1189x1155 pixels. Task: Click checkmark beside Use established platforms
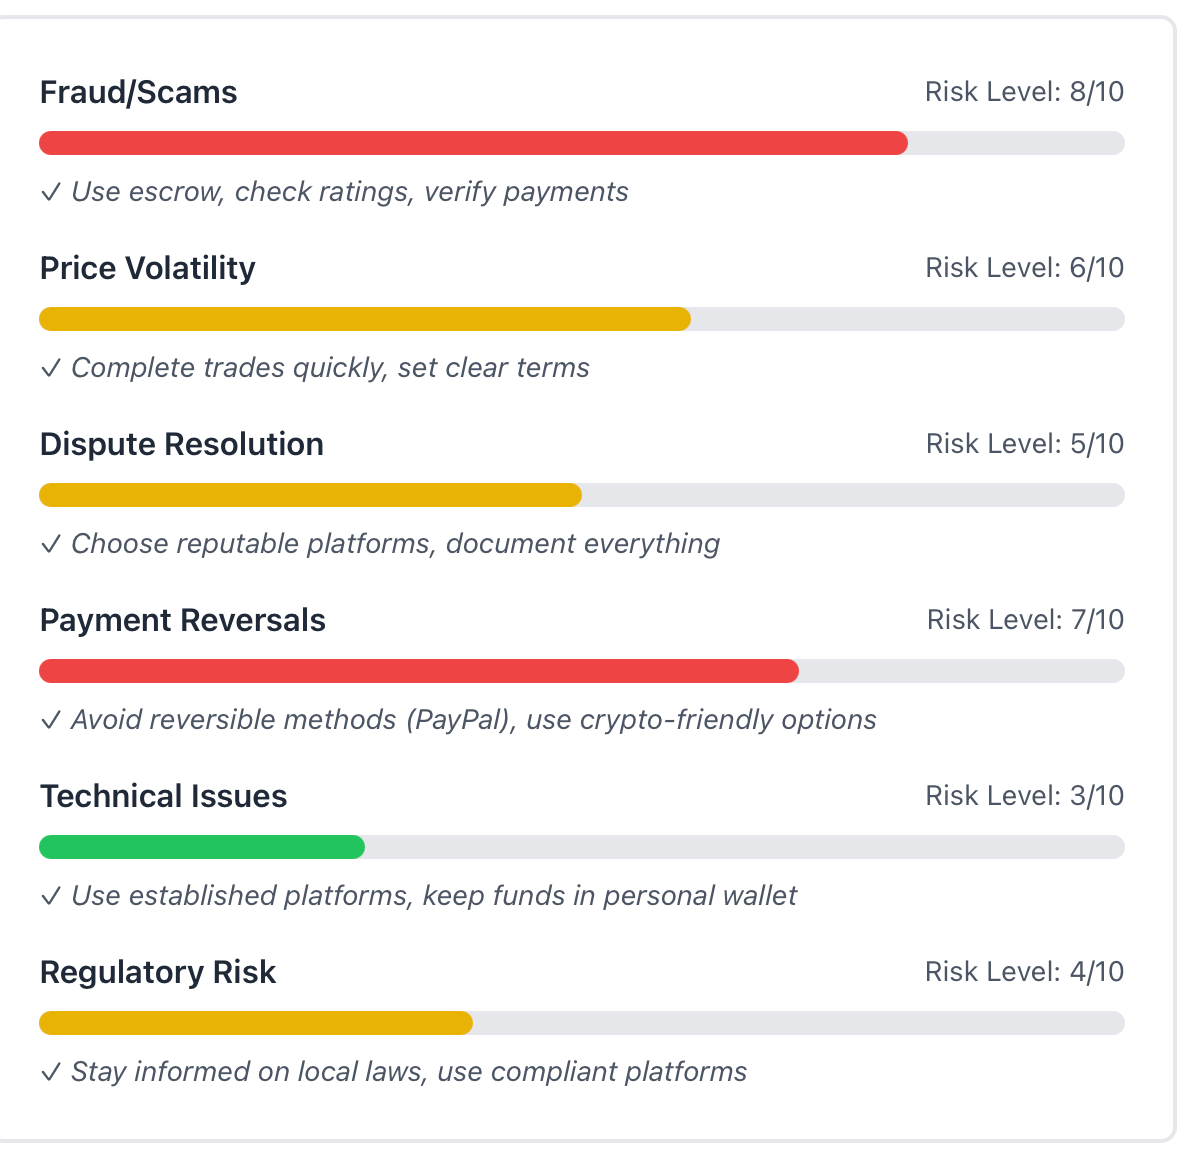(51, 896)
